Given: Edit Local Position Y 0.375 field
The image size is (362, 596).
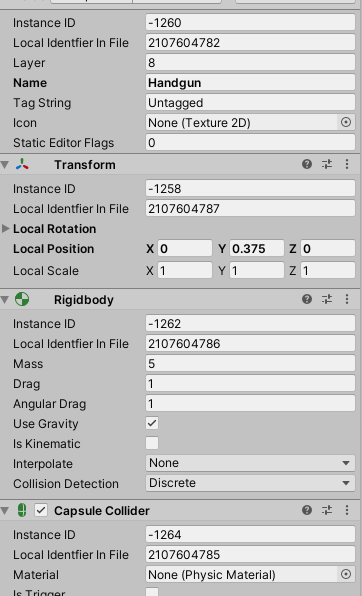Looking at the screenshot, I should click(x=257, y=249).
